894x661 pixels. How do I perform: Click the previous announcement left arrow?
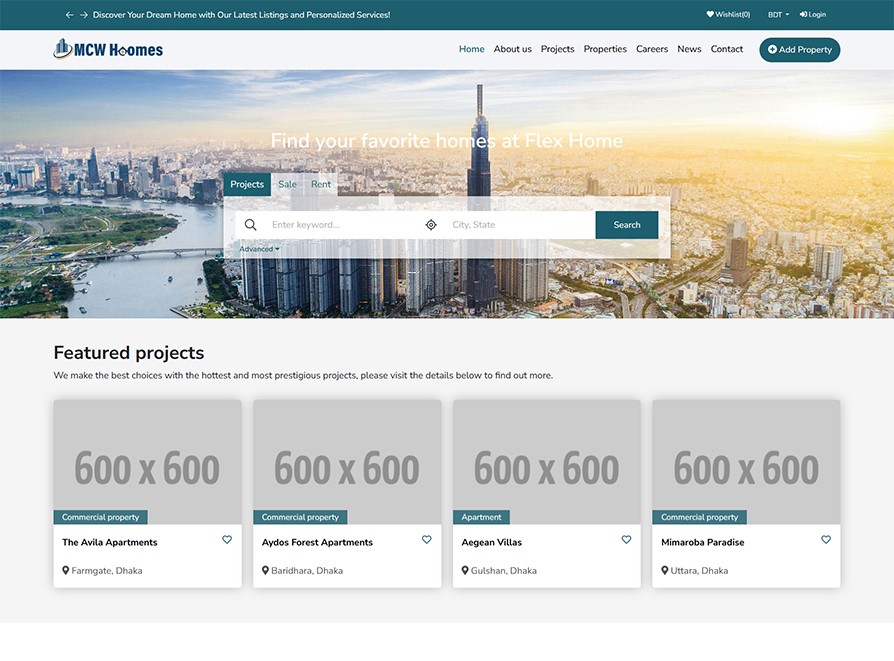point(69,15)
